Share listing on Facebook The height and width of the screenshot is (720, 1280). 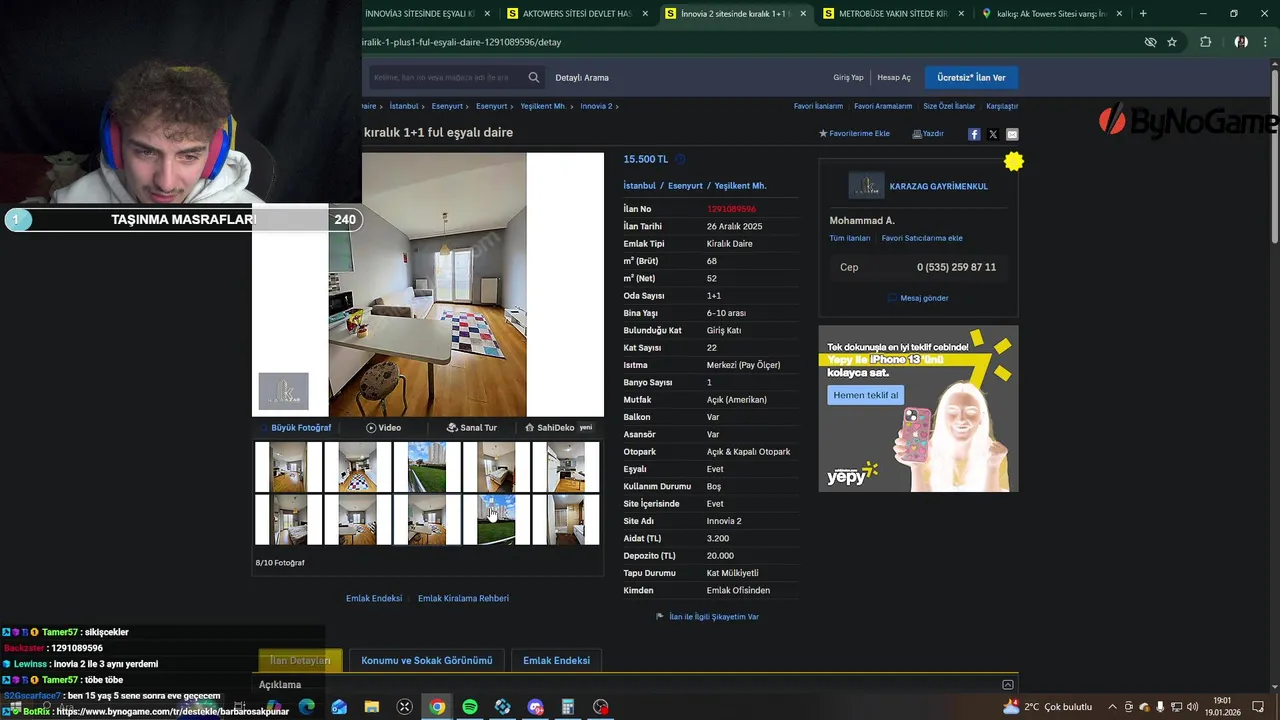(974, 134)
